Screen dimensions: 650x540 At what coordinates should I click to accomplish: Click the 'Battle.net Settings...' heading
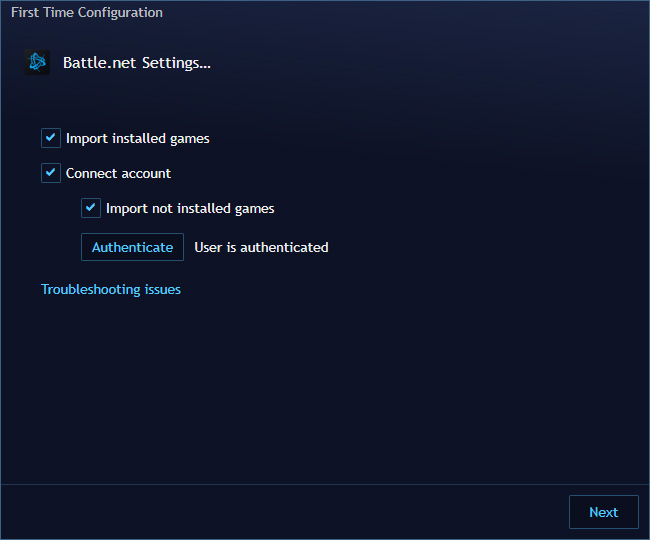coord(137,63)
